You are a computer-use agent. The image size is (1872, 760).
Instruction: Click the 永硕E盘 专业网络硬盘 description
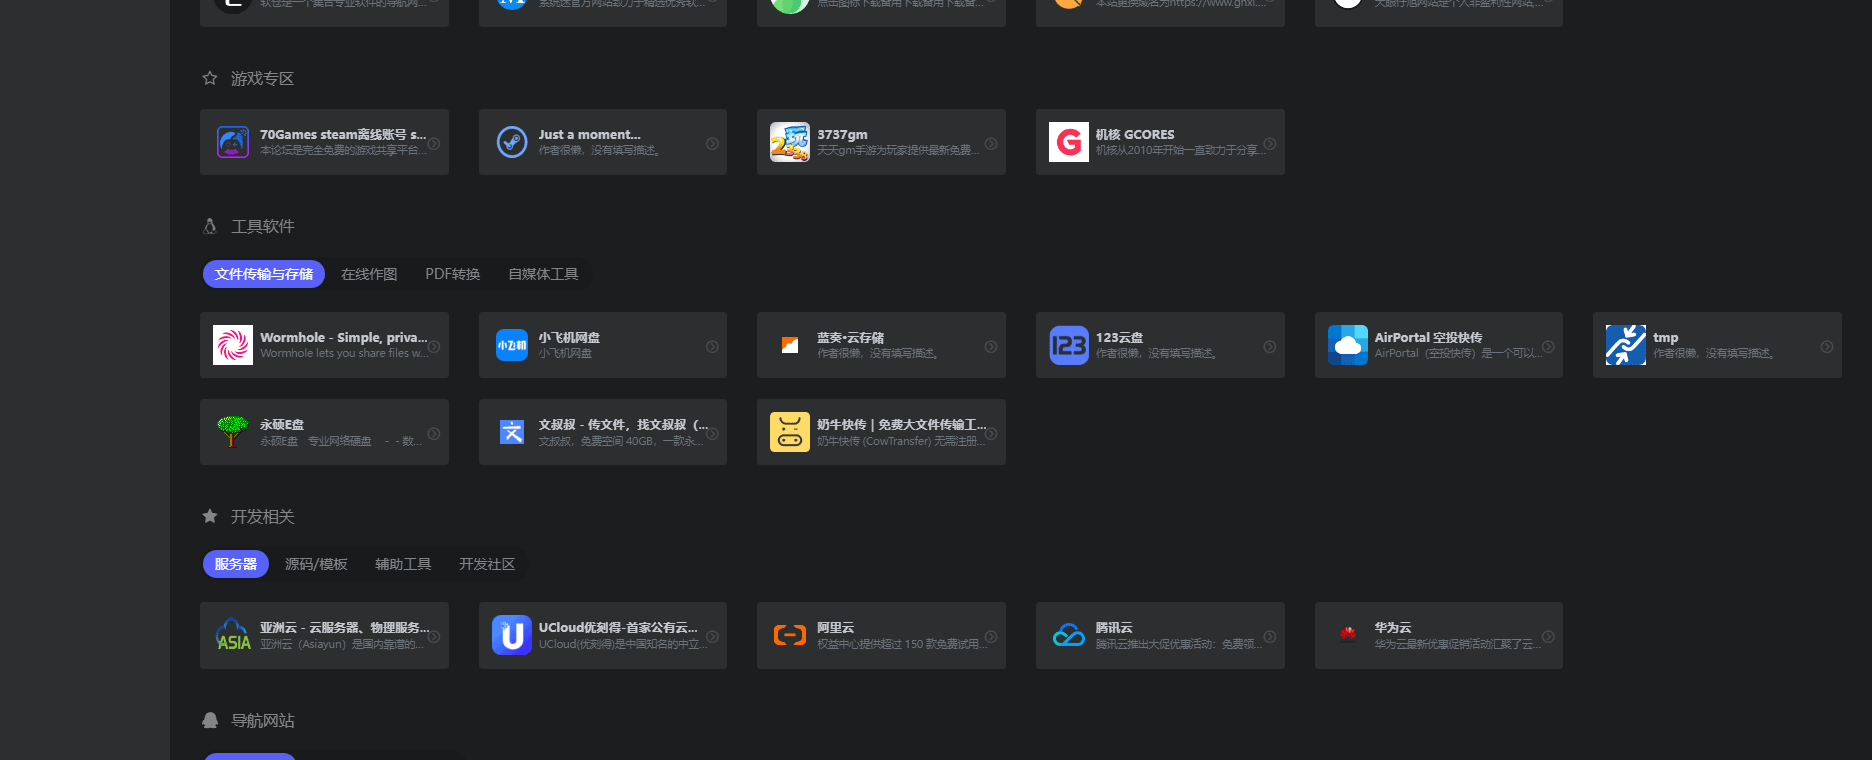tap(340, 441)
